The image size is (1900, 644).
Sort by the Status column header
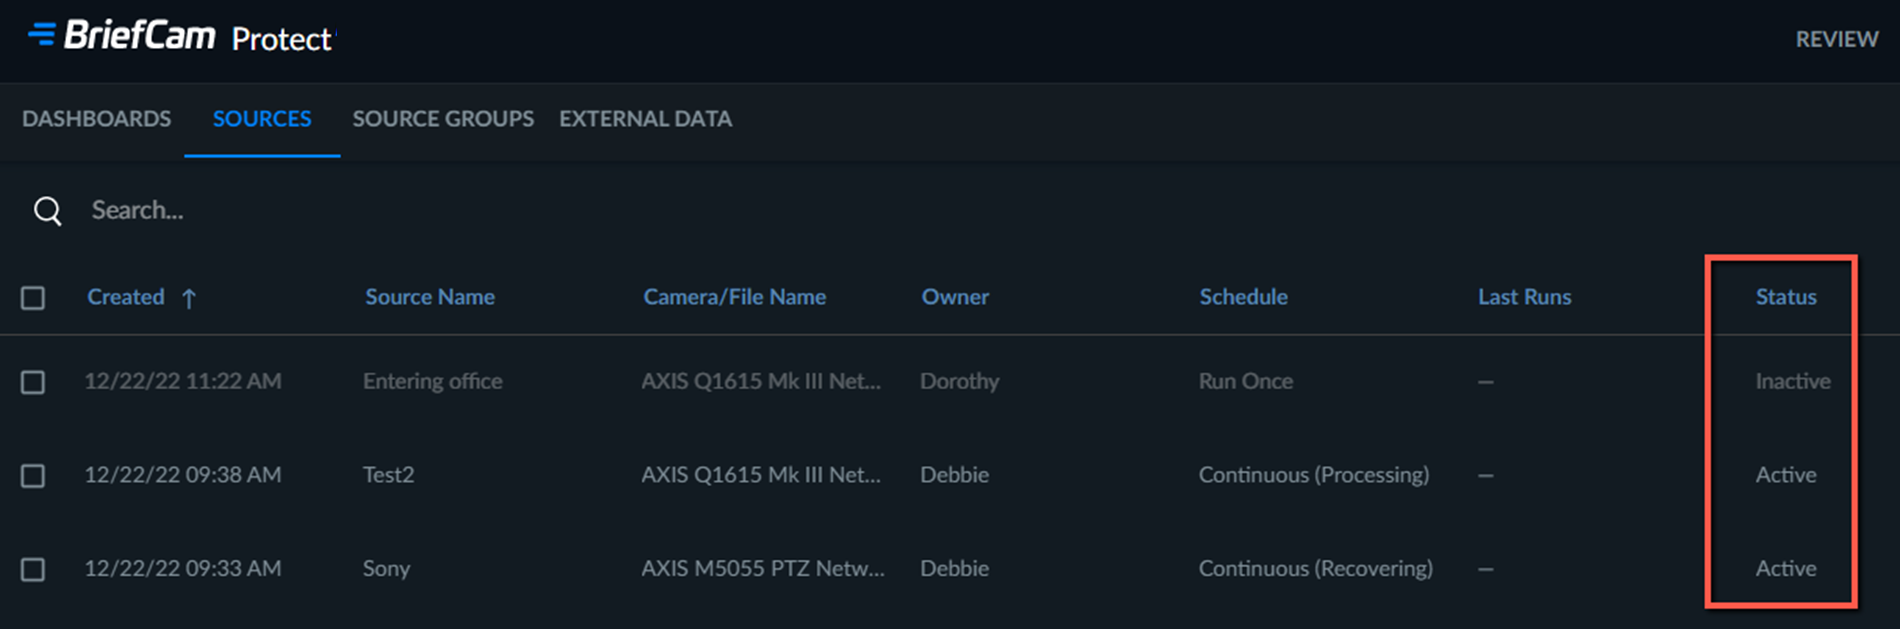pos(1786,297)
